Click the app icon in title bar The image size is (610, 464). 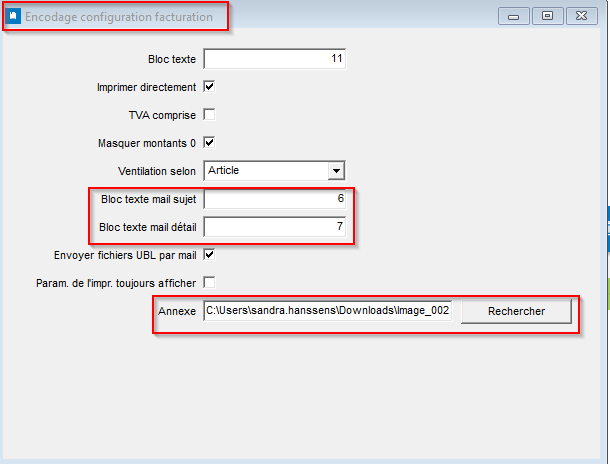point(13,16)
